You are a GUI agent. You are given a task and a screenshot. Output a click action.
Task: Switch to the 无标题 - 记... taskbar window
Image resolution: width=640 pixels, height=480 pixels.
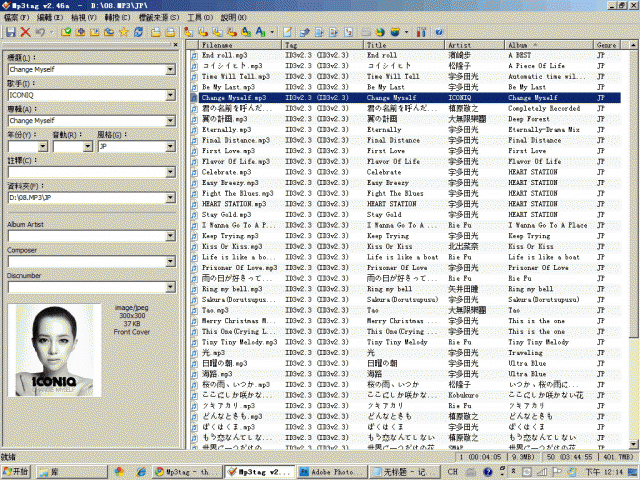[x=404, y=472]
